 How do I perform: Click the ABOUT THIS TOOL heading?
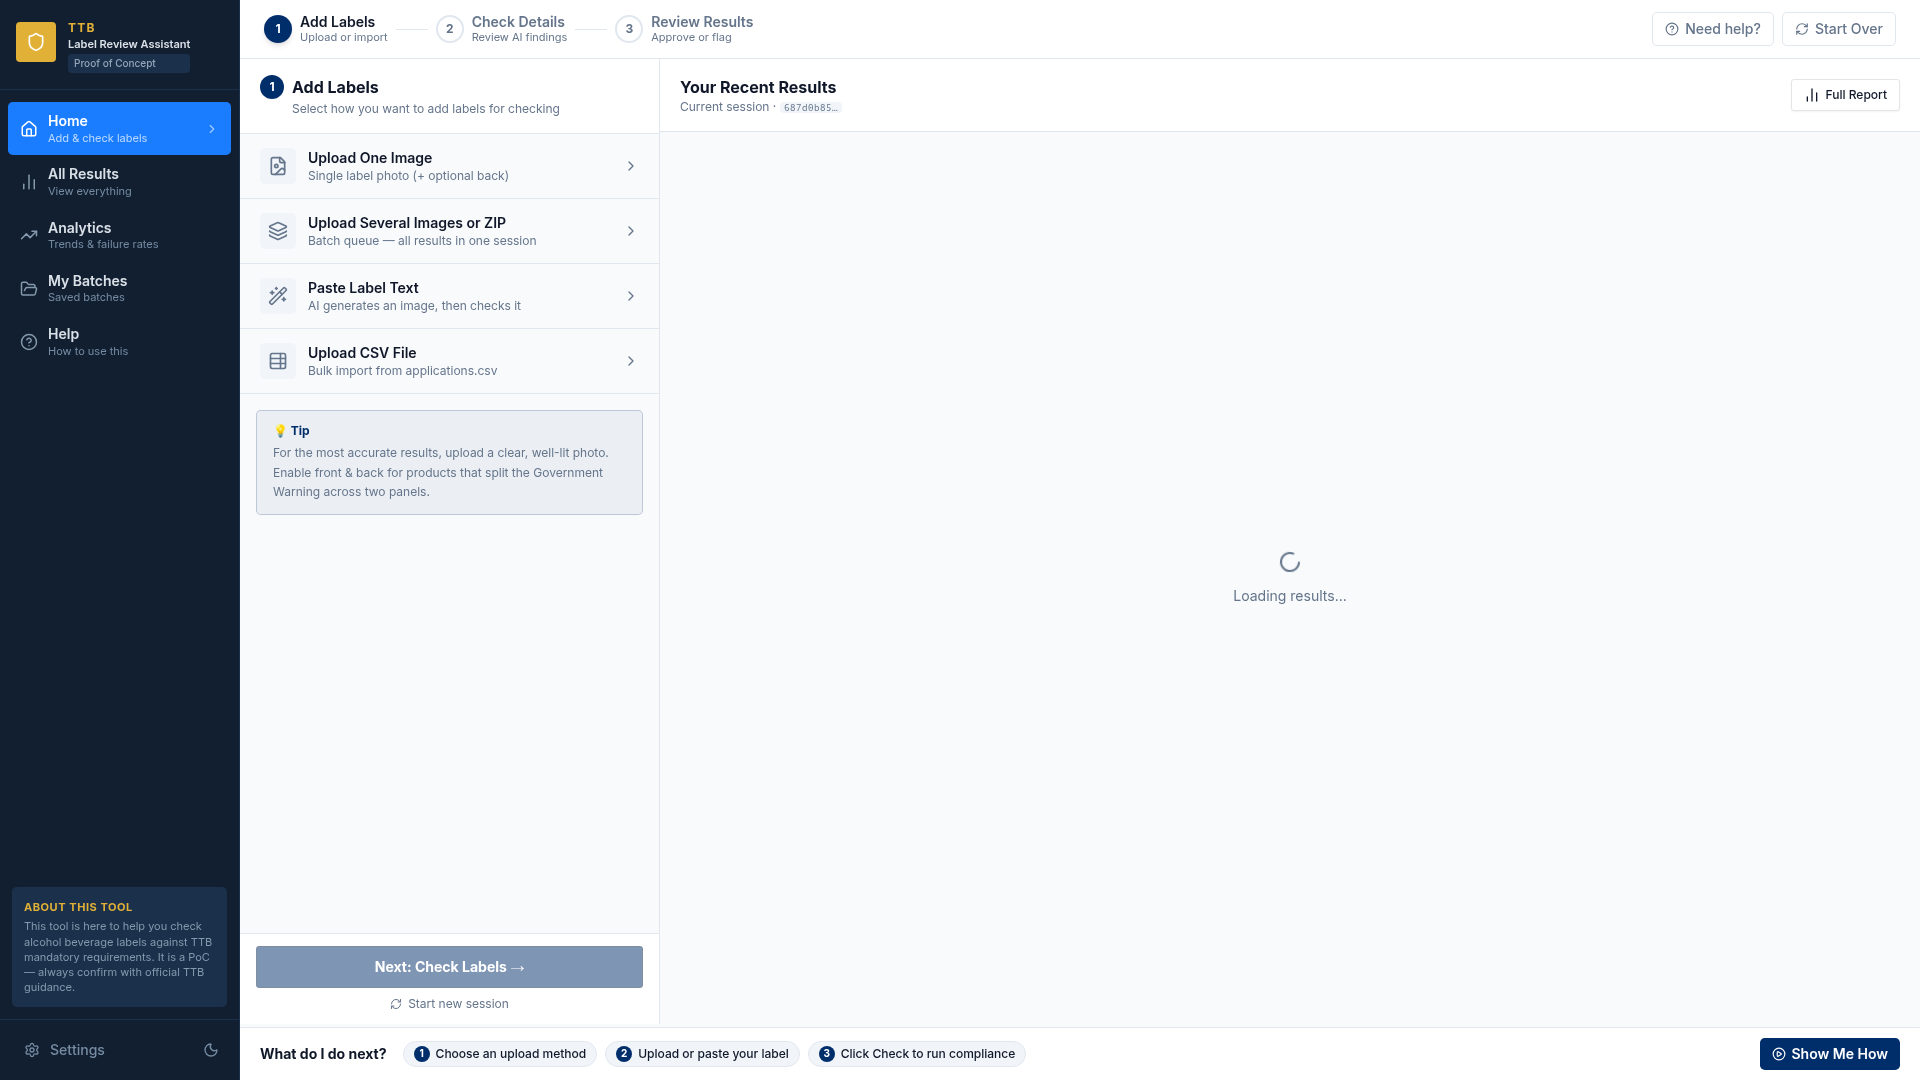[x=78, y=907]
